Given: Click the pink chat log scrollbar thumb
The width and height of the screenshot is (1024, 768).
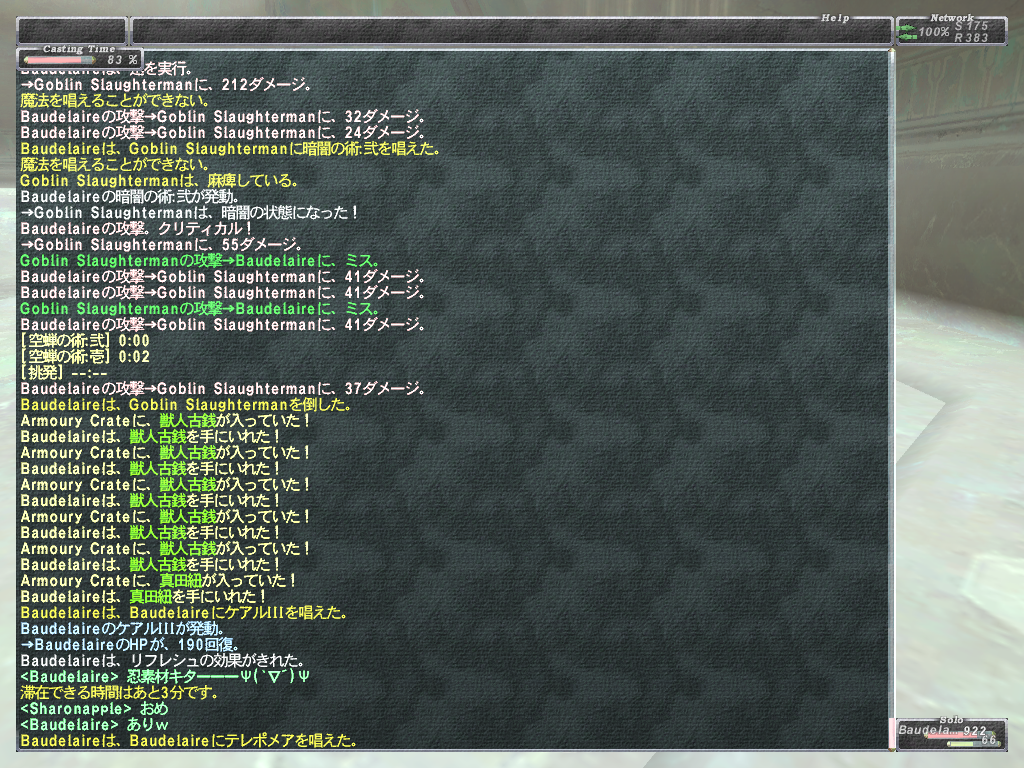Looking at the screenshot, I should (891, 732).
